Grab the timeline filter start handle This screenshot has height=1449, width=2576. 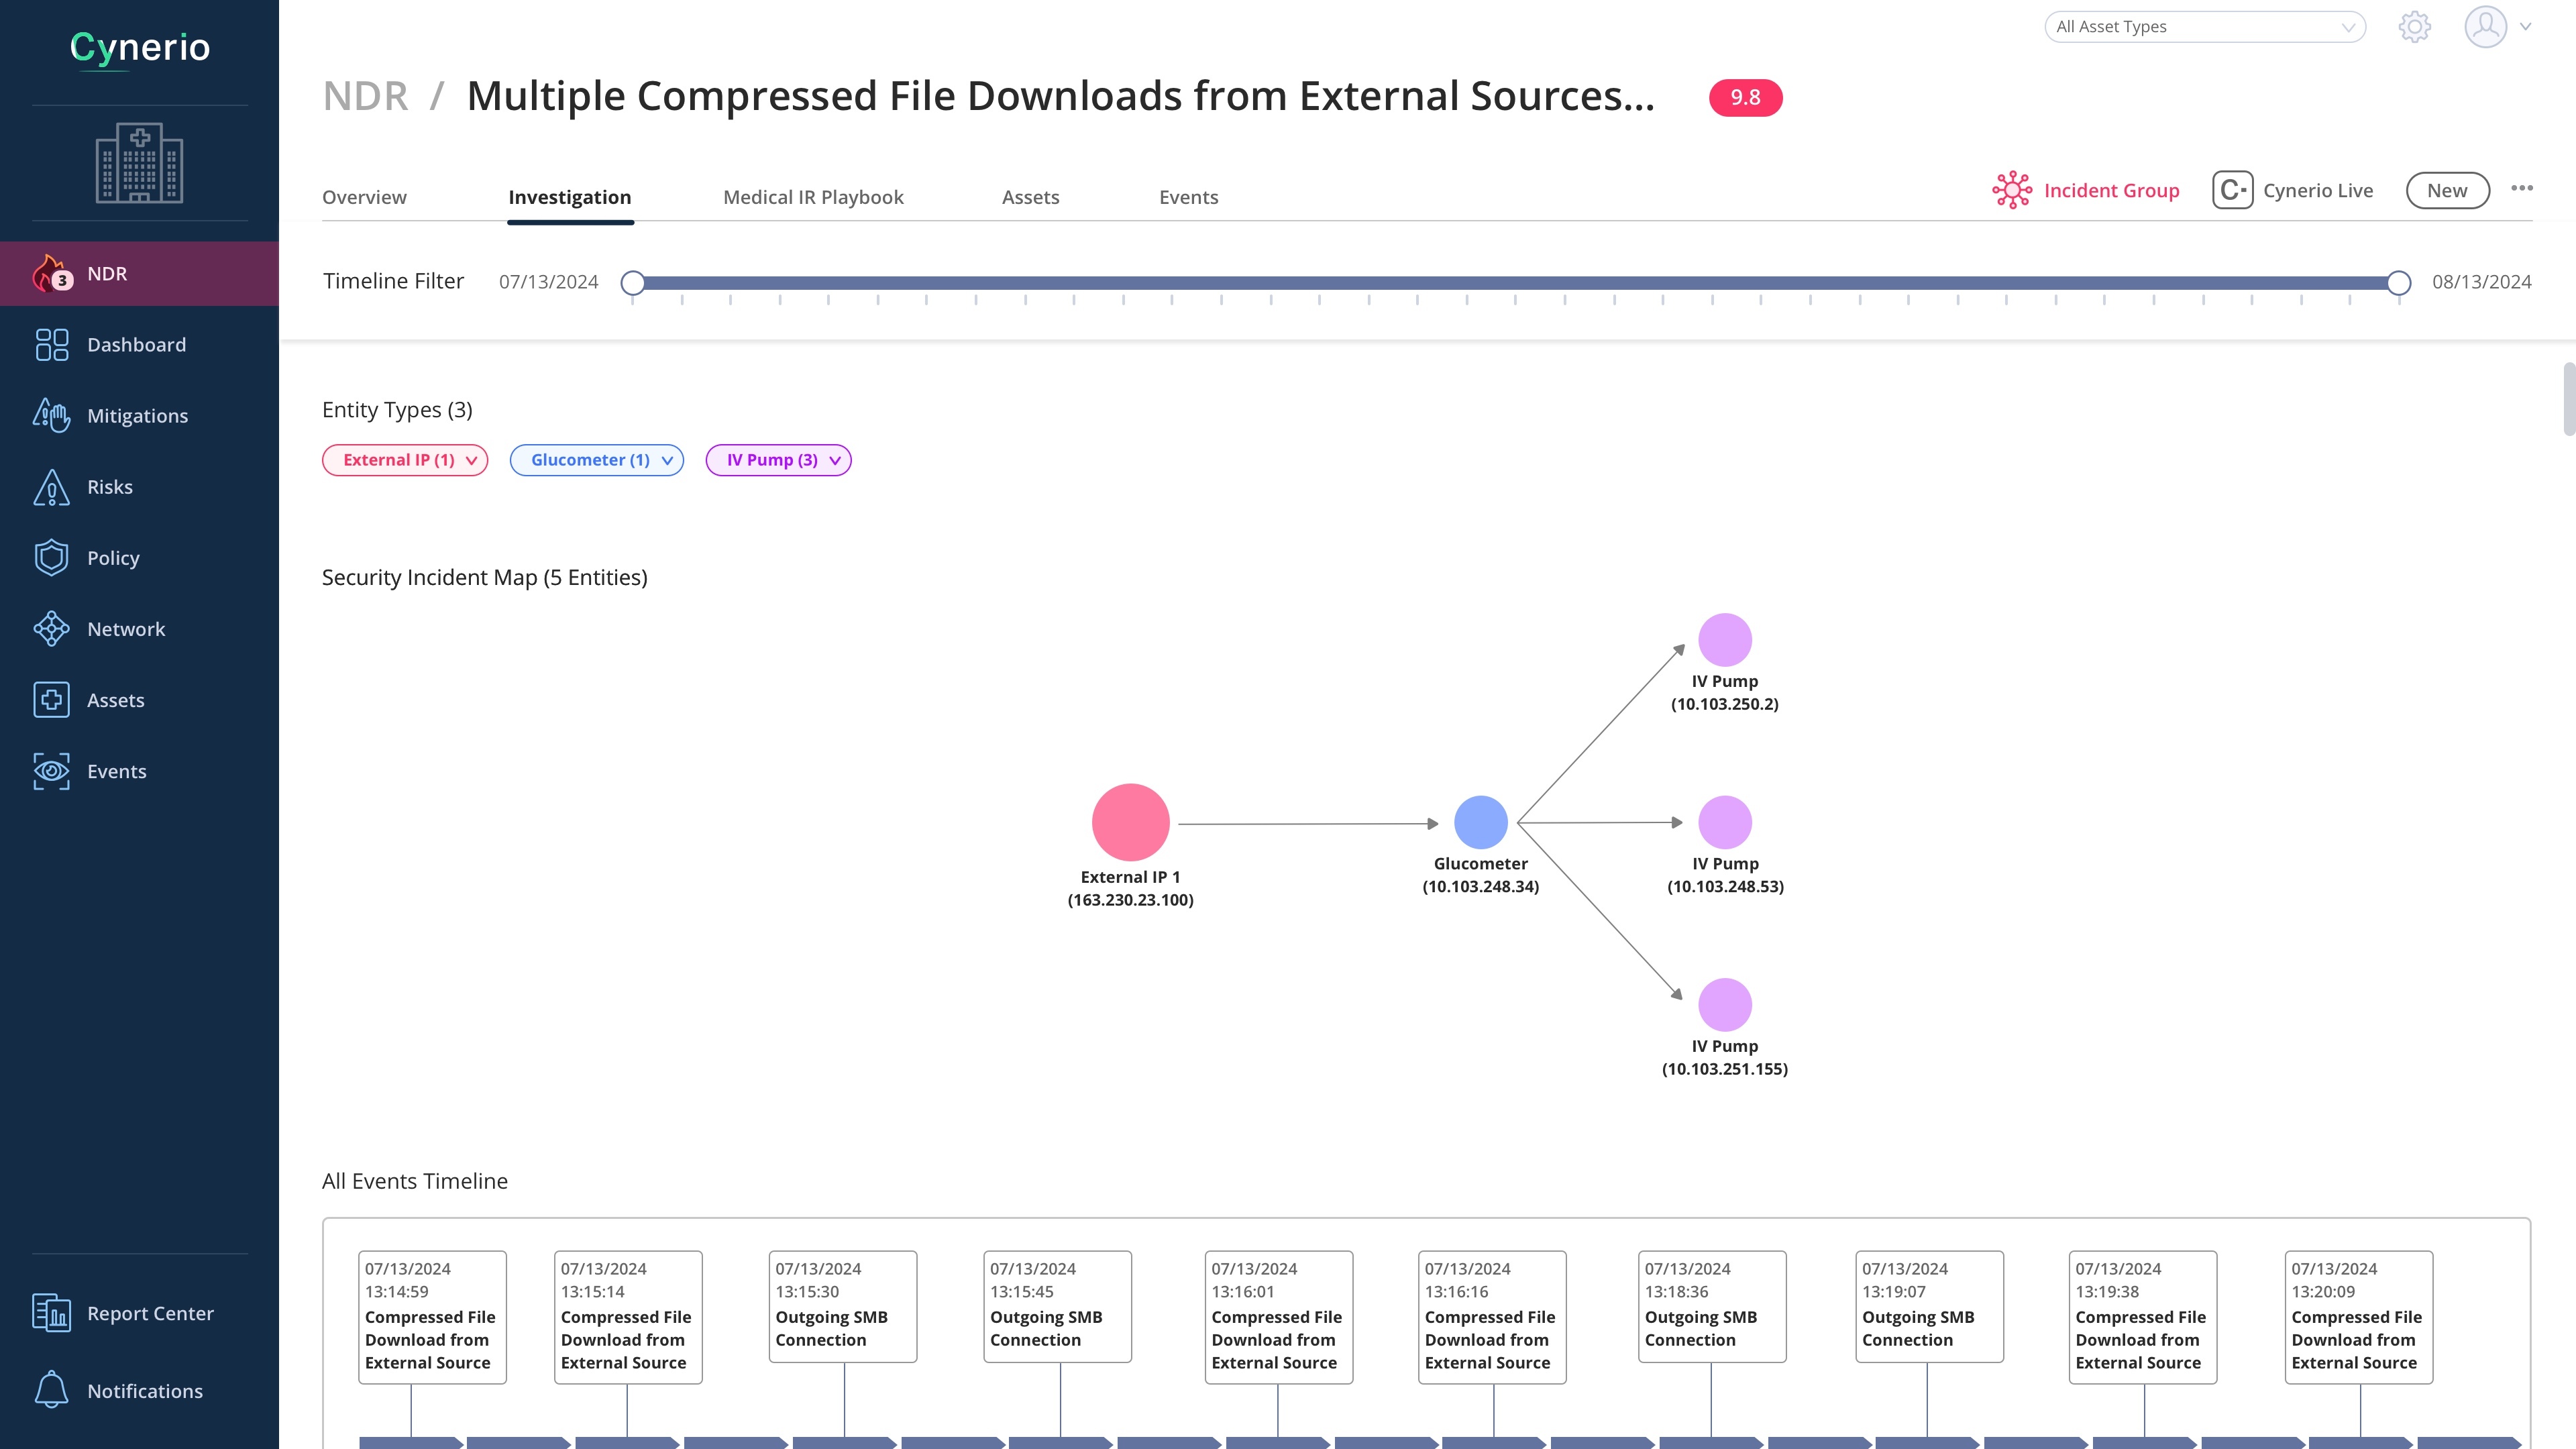click(x=632, y=283)
